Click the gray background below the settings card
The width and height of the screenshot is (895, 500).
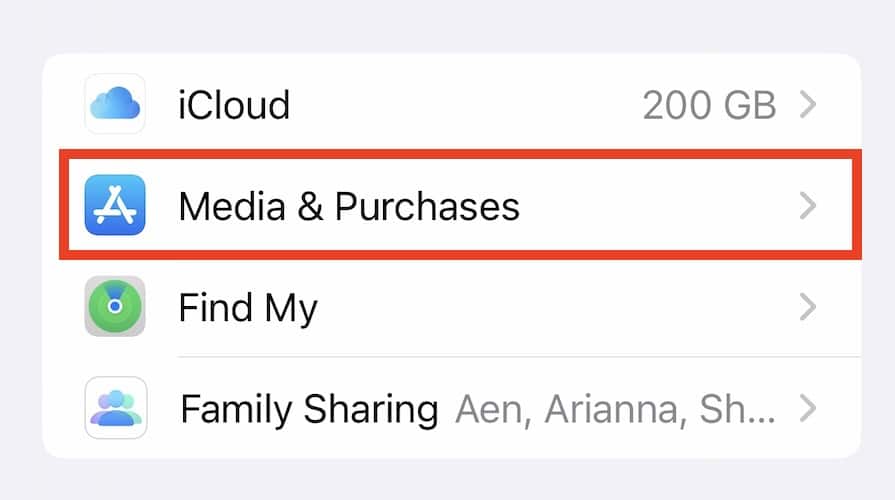[450, 480]
